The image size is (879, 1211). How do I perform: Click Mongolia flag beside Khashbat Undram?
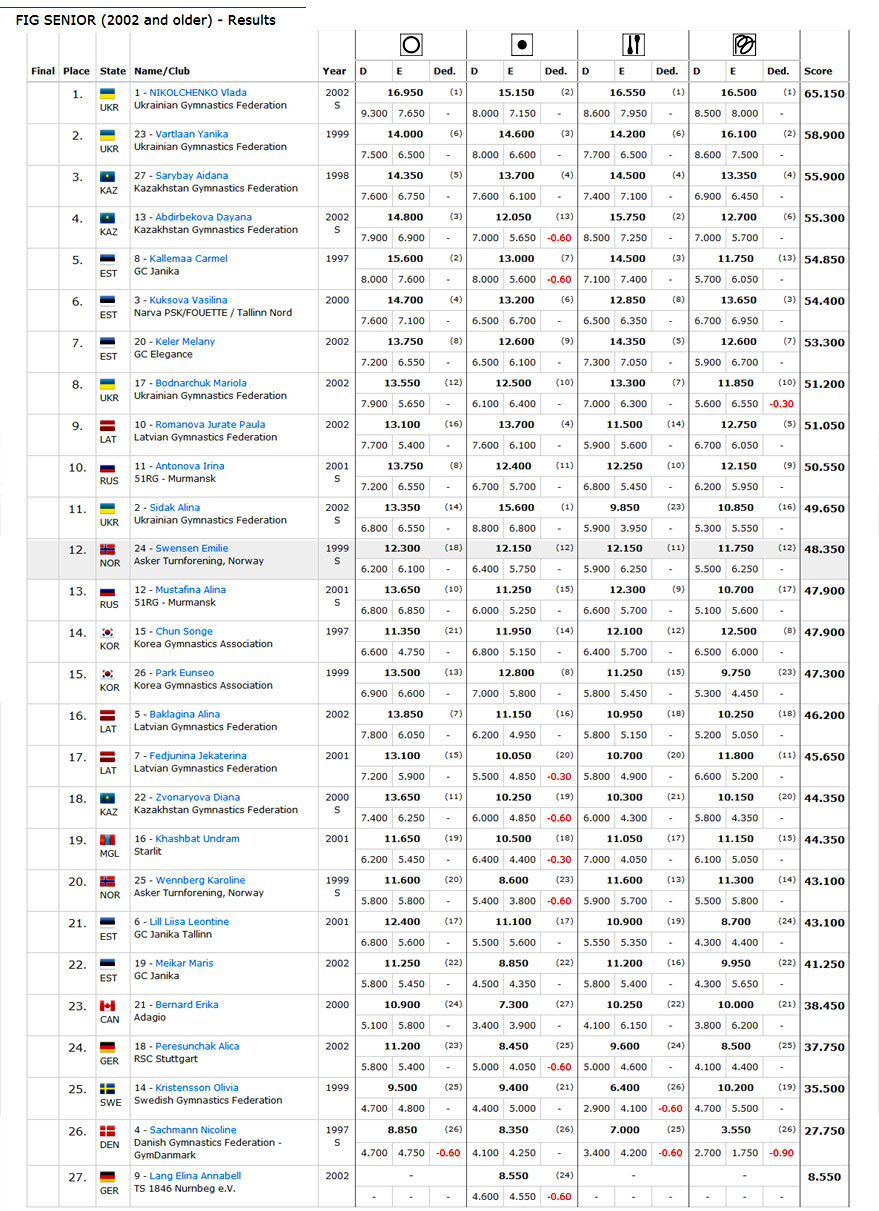(x=107, y=840)
